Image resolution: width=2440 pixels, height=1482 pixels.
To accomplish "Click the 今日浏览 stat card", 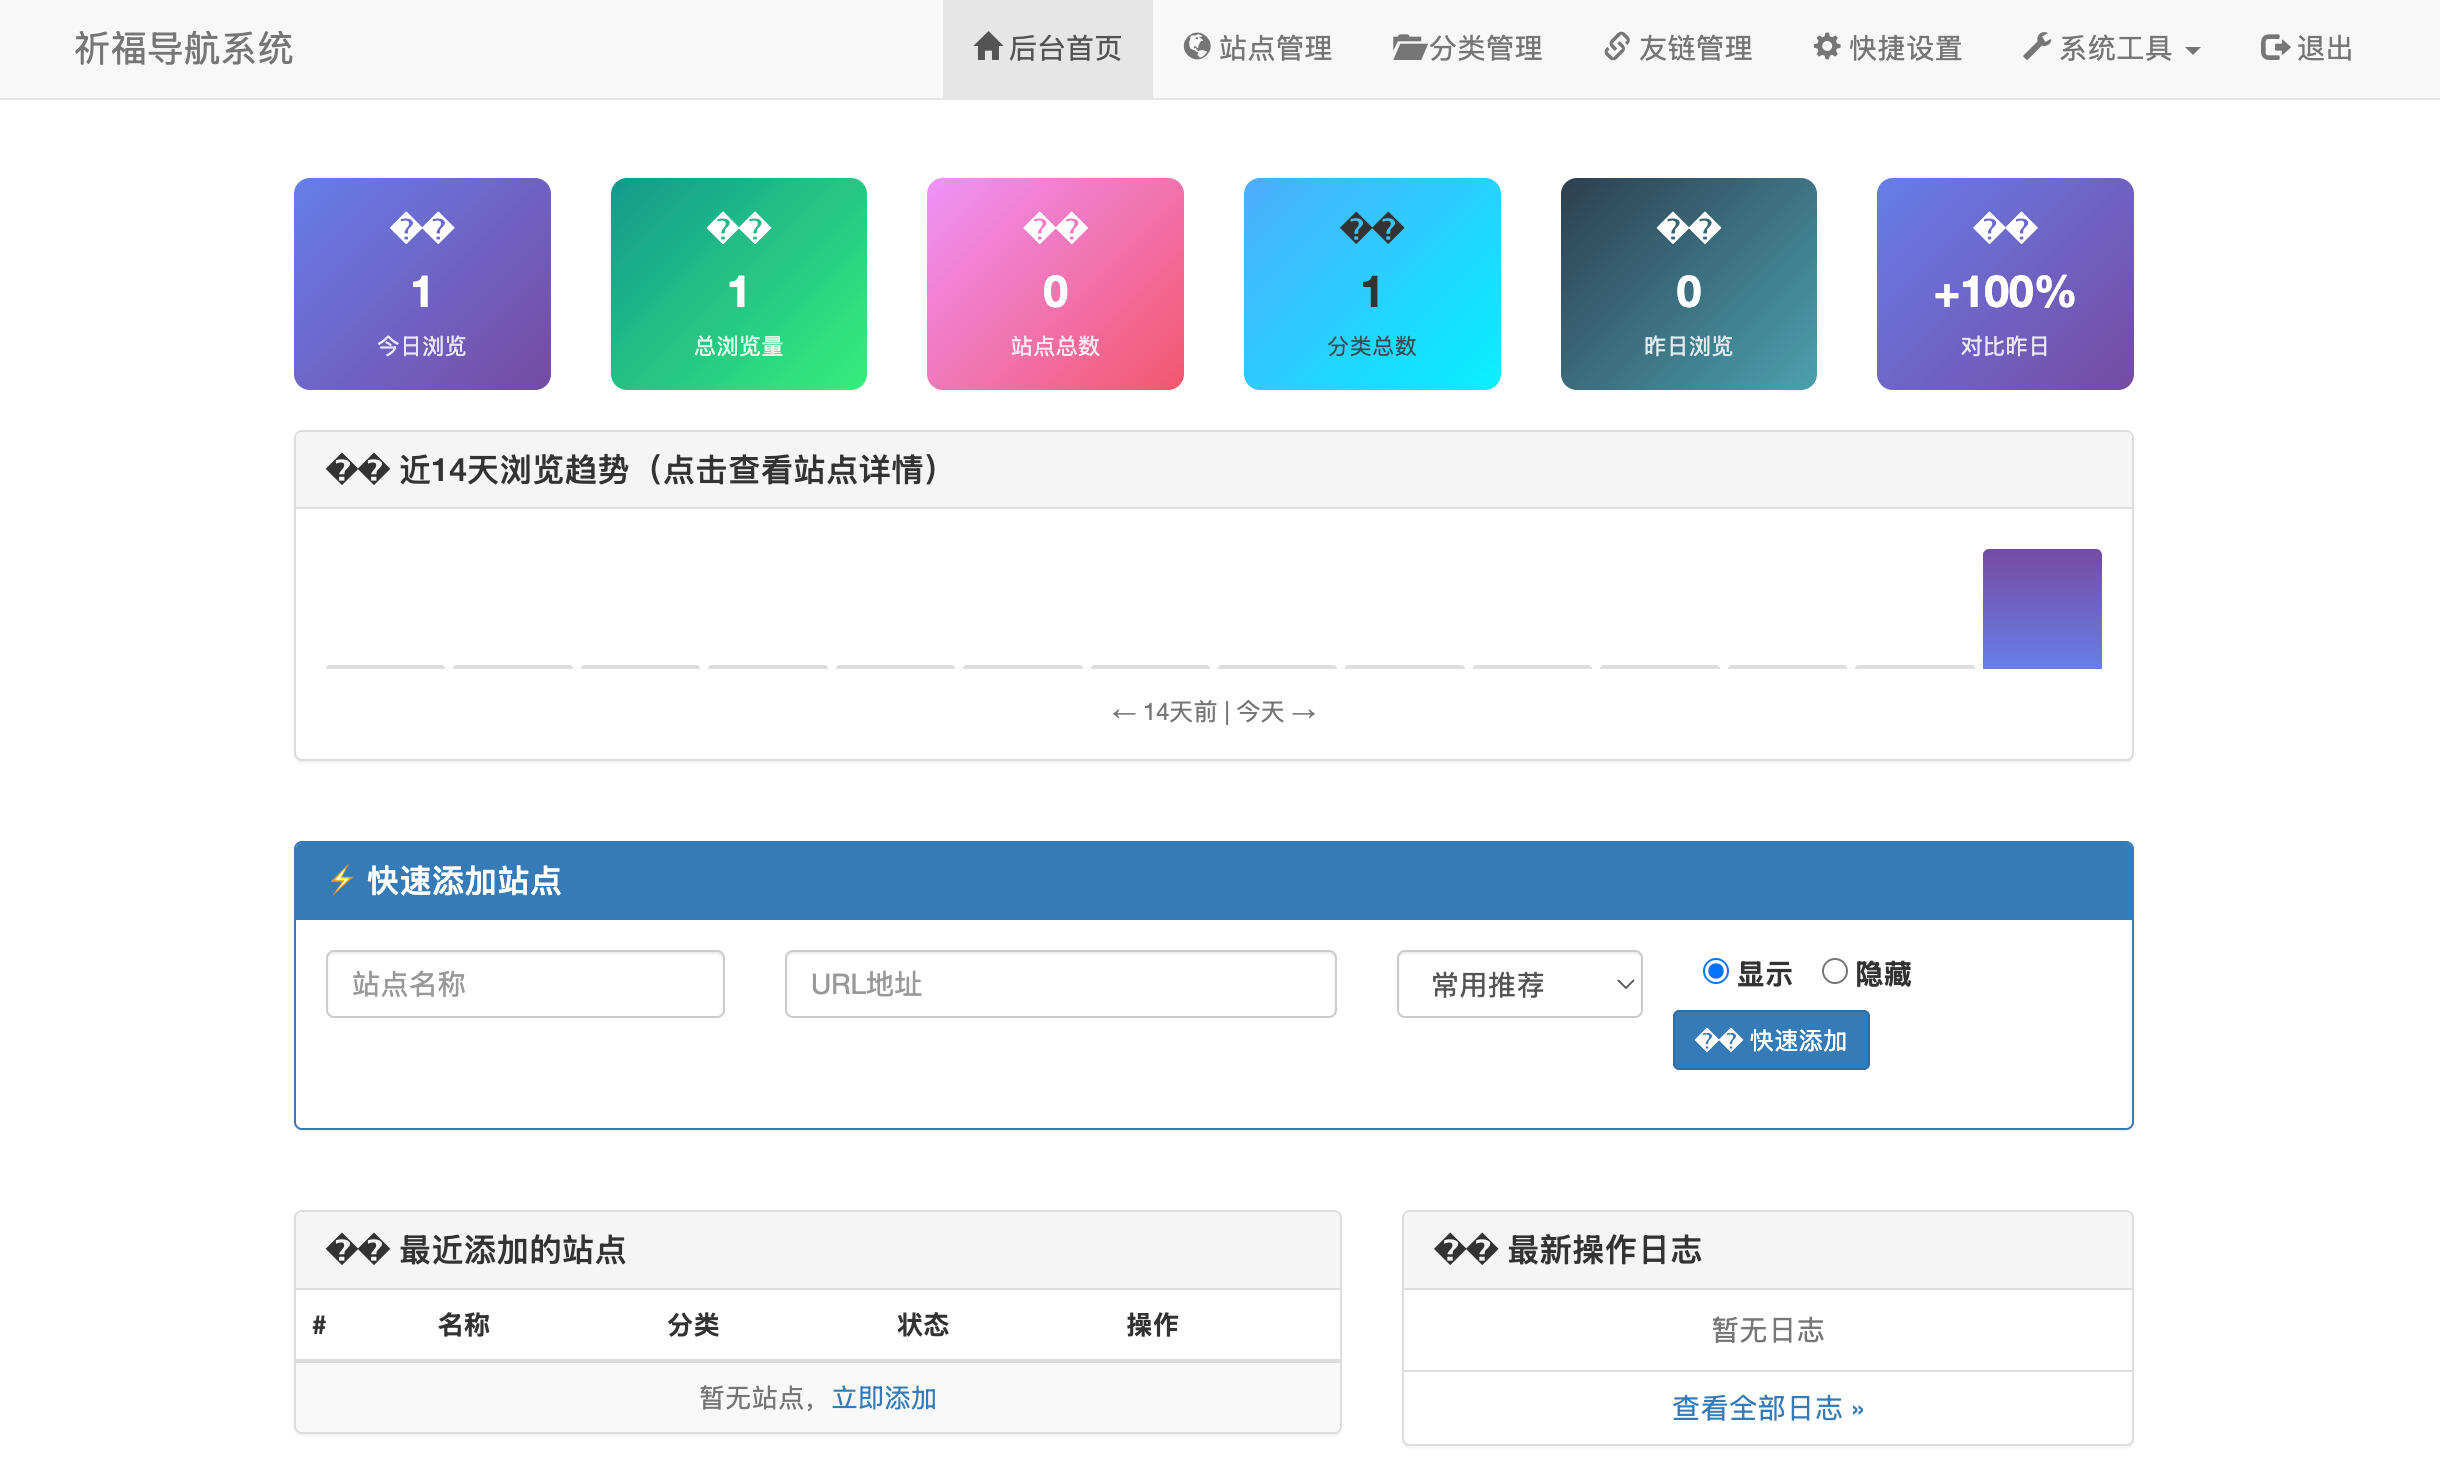I will 422,284.
